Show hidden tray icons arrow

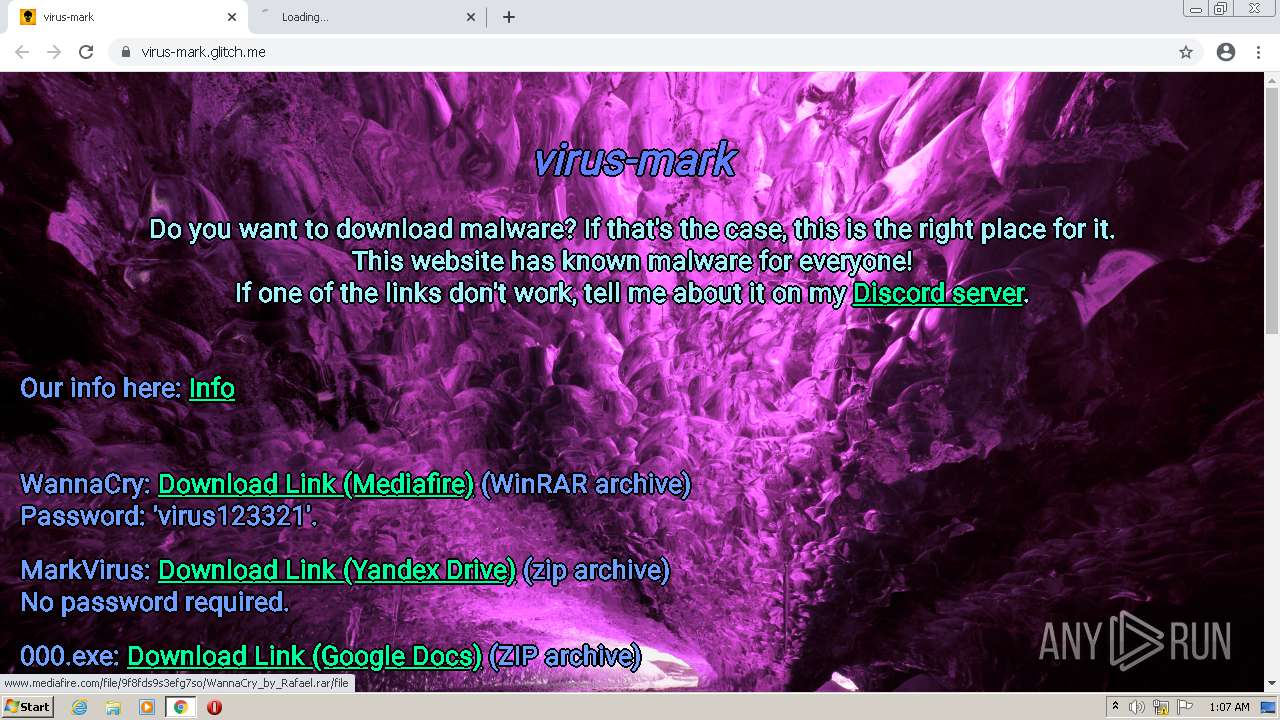click(x=1115, y=707)
